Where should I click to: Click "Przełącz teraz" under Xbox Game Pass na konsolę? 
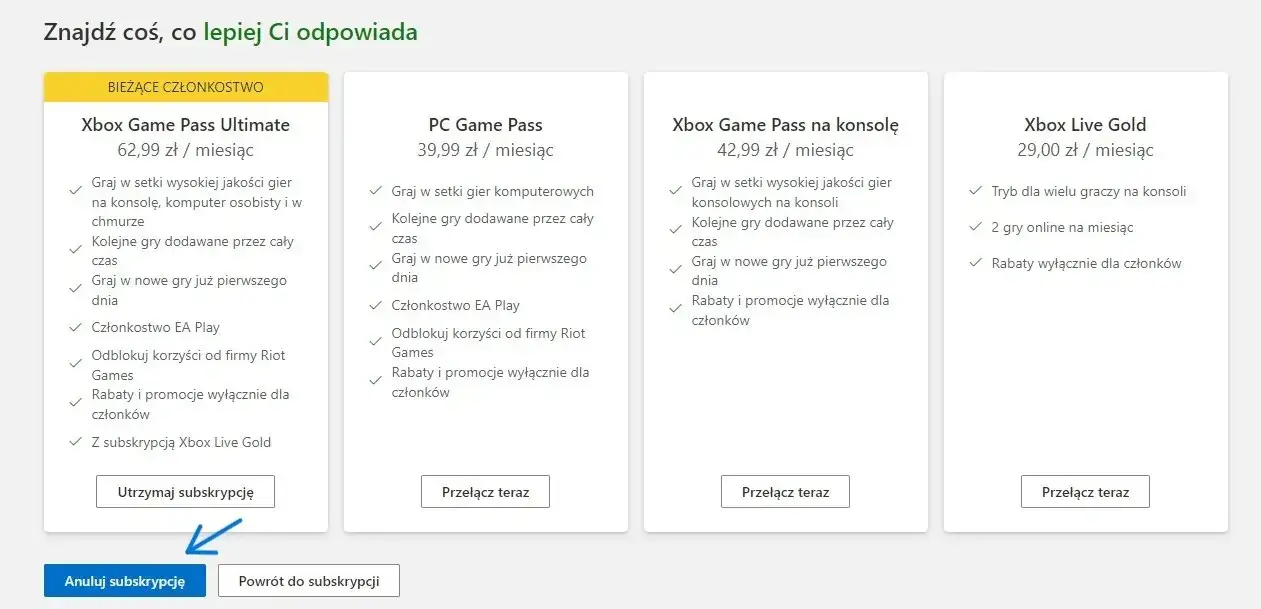click(785, 491)
